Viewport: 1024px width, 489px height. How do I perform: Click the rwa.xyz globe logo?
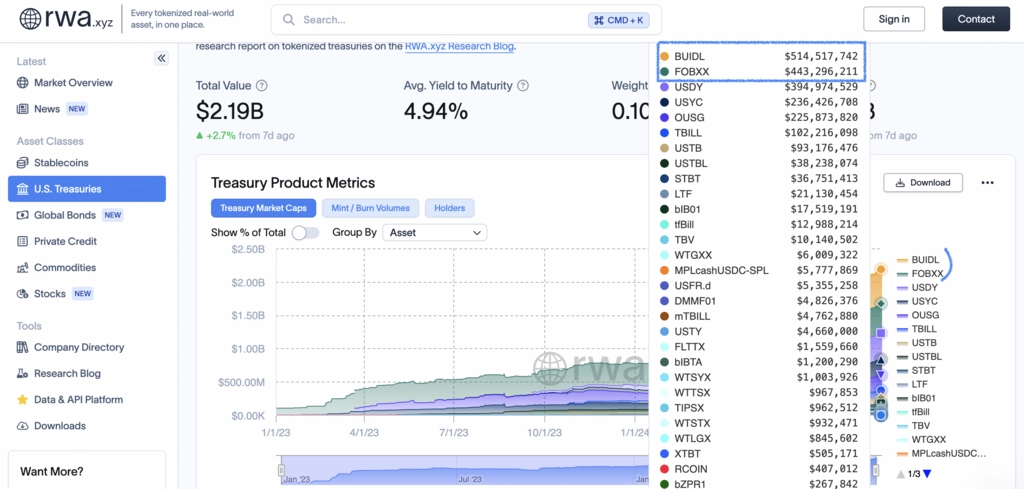pos(31,19)
